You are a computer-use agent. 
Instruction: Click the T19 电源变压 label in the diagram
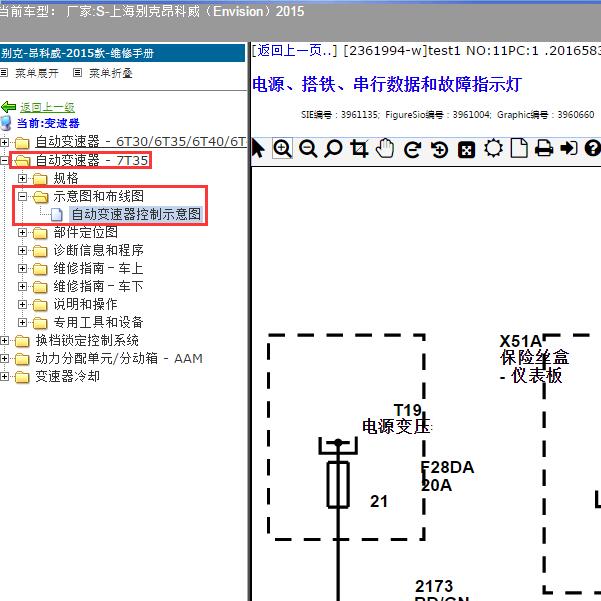(x=397, y=419)
